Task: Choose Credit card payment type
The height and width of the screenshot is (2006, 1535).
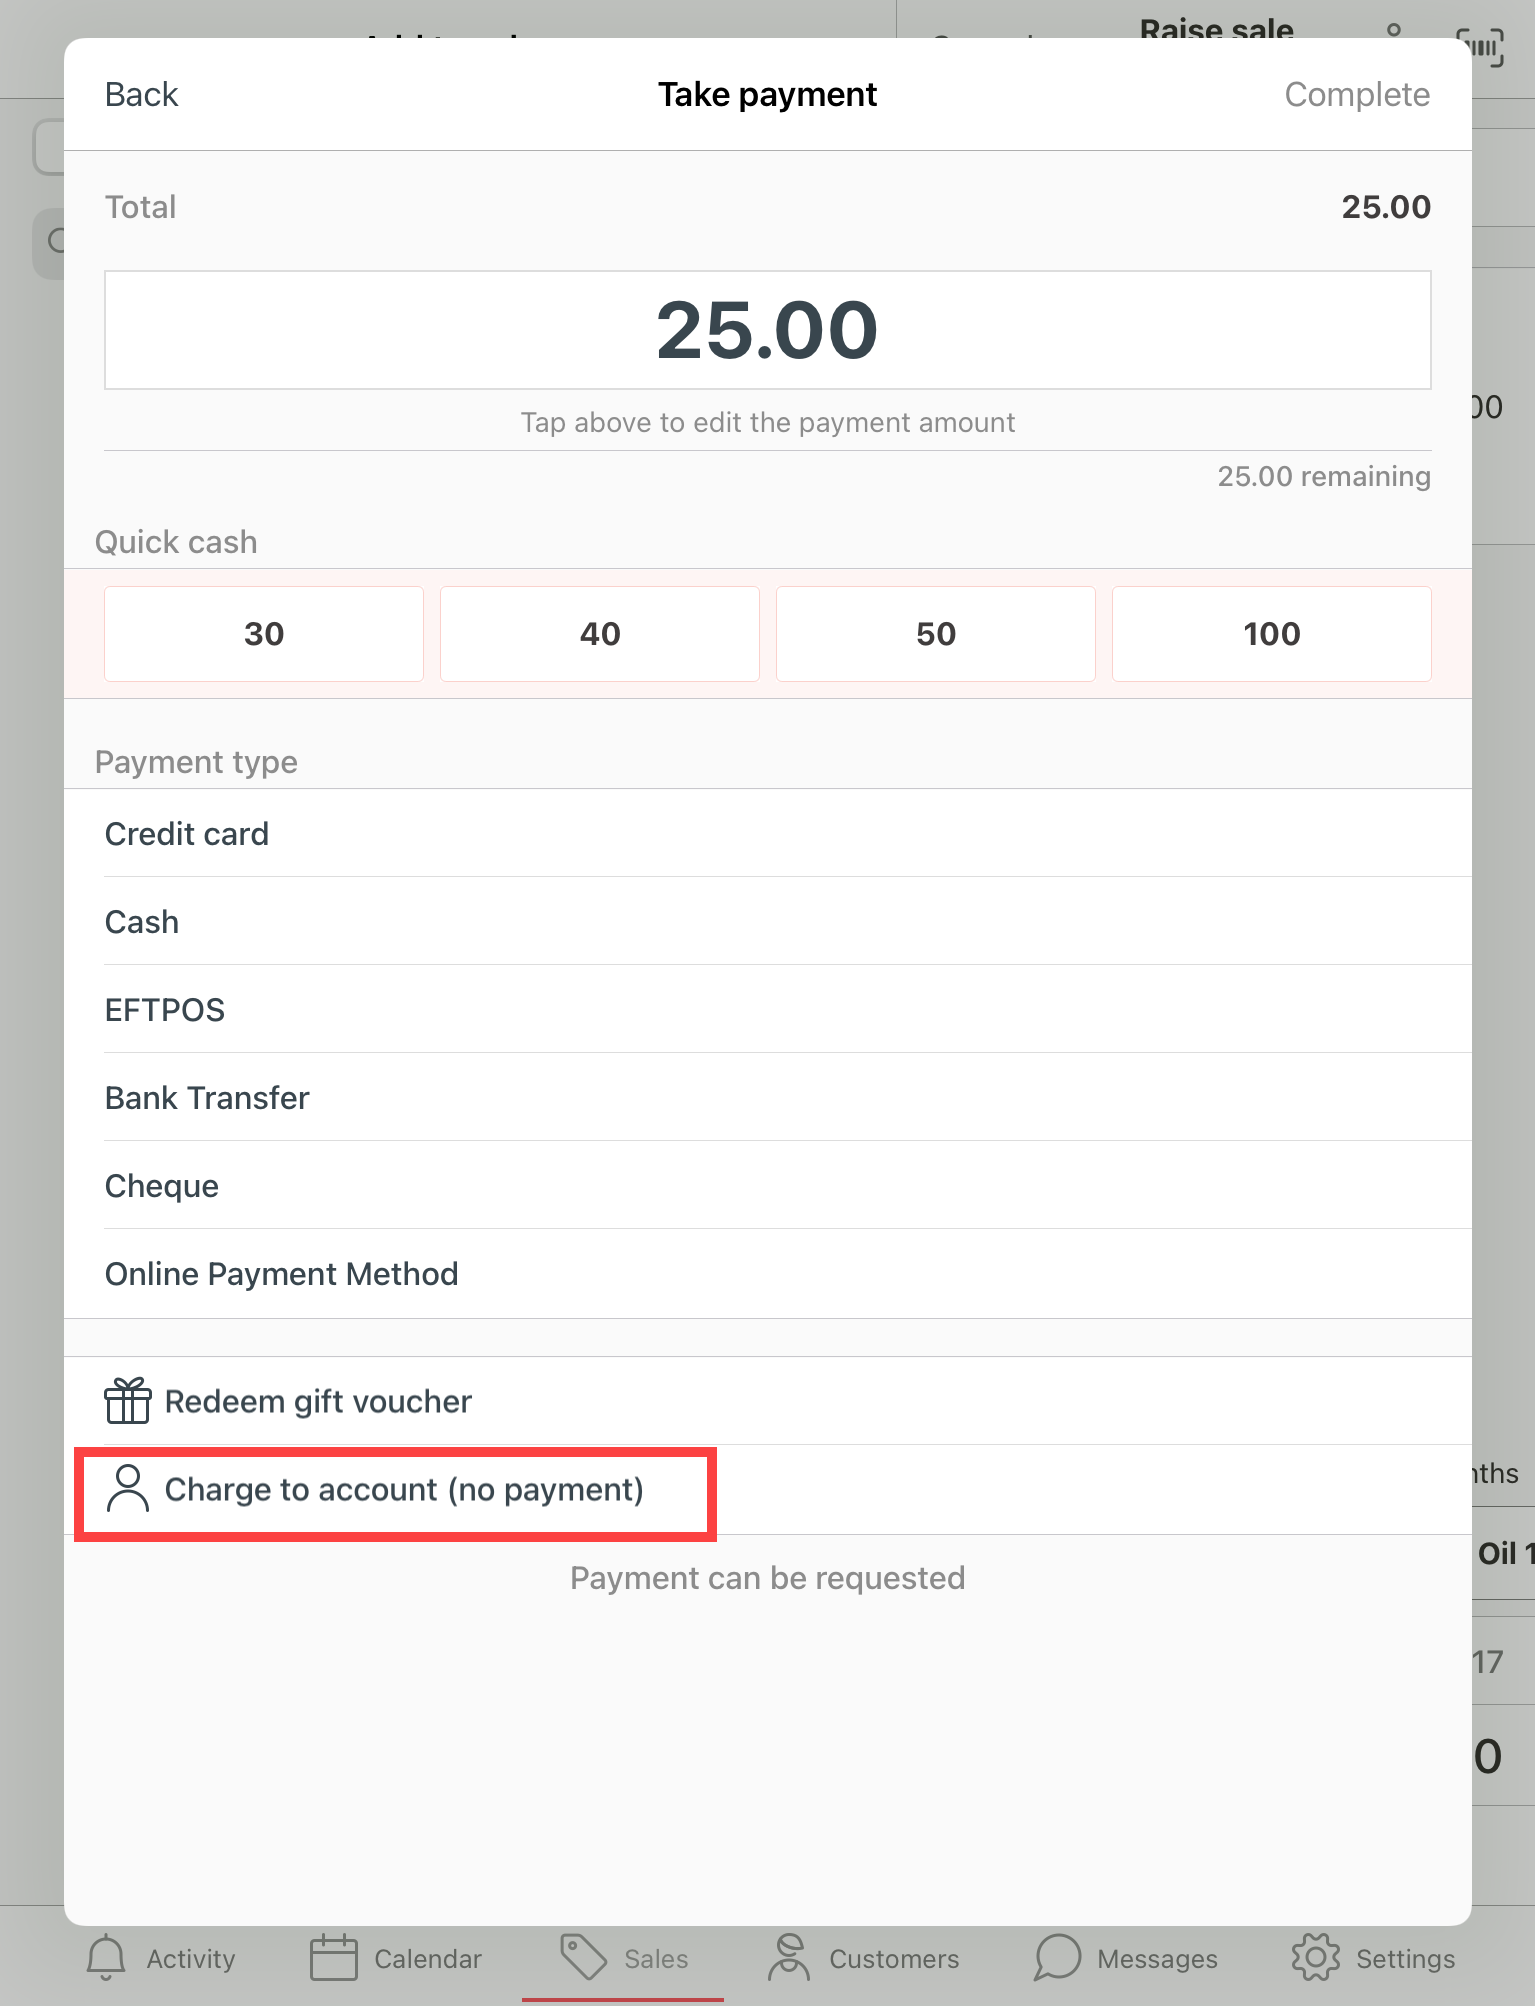Action: coord(187,834)
